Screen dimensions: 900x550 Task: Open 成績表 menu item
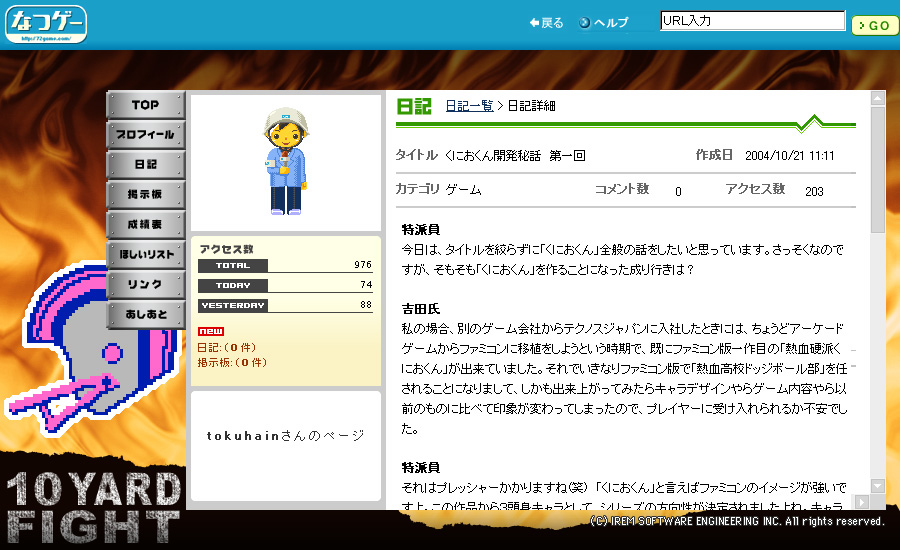coord(146,224)
